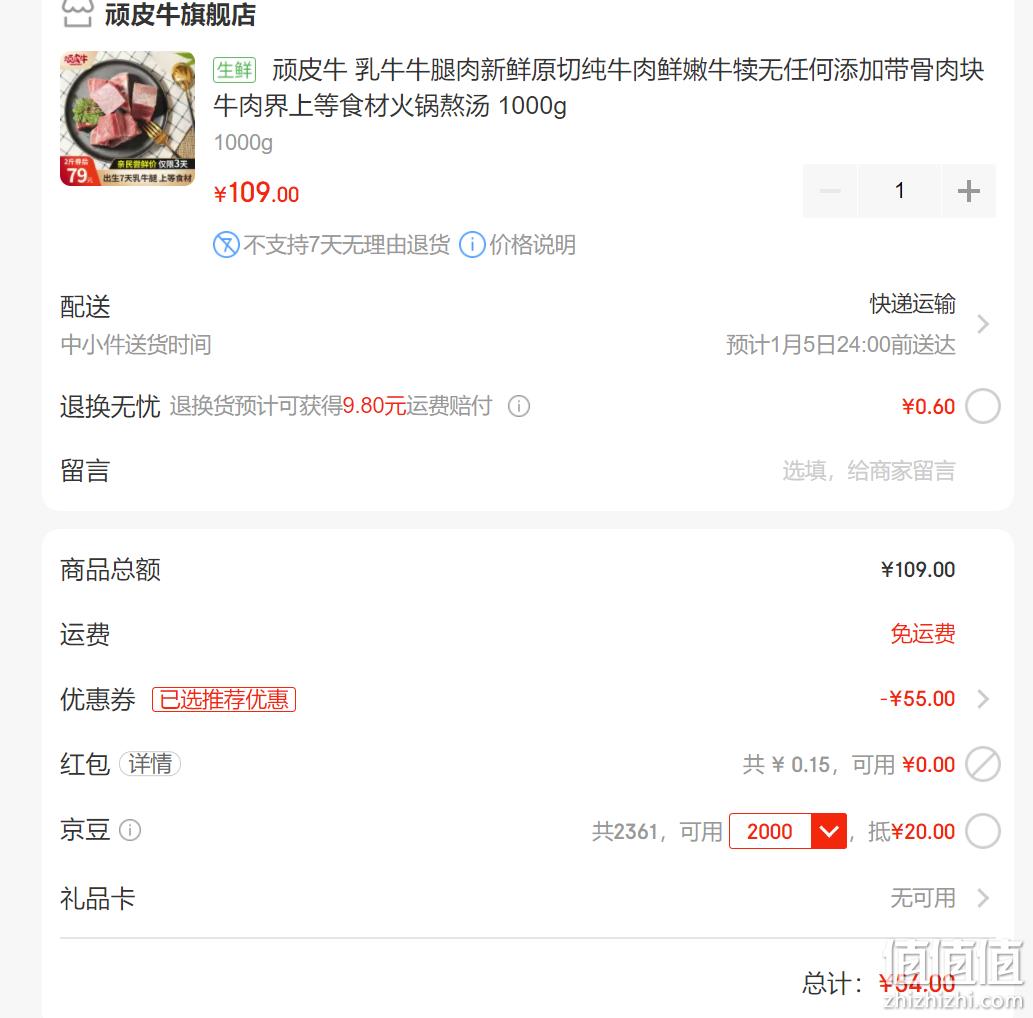
Task: Click info icon next to 退换无忧 description
Action: [x=518, y=406]
